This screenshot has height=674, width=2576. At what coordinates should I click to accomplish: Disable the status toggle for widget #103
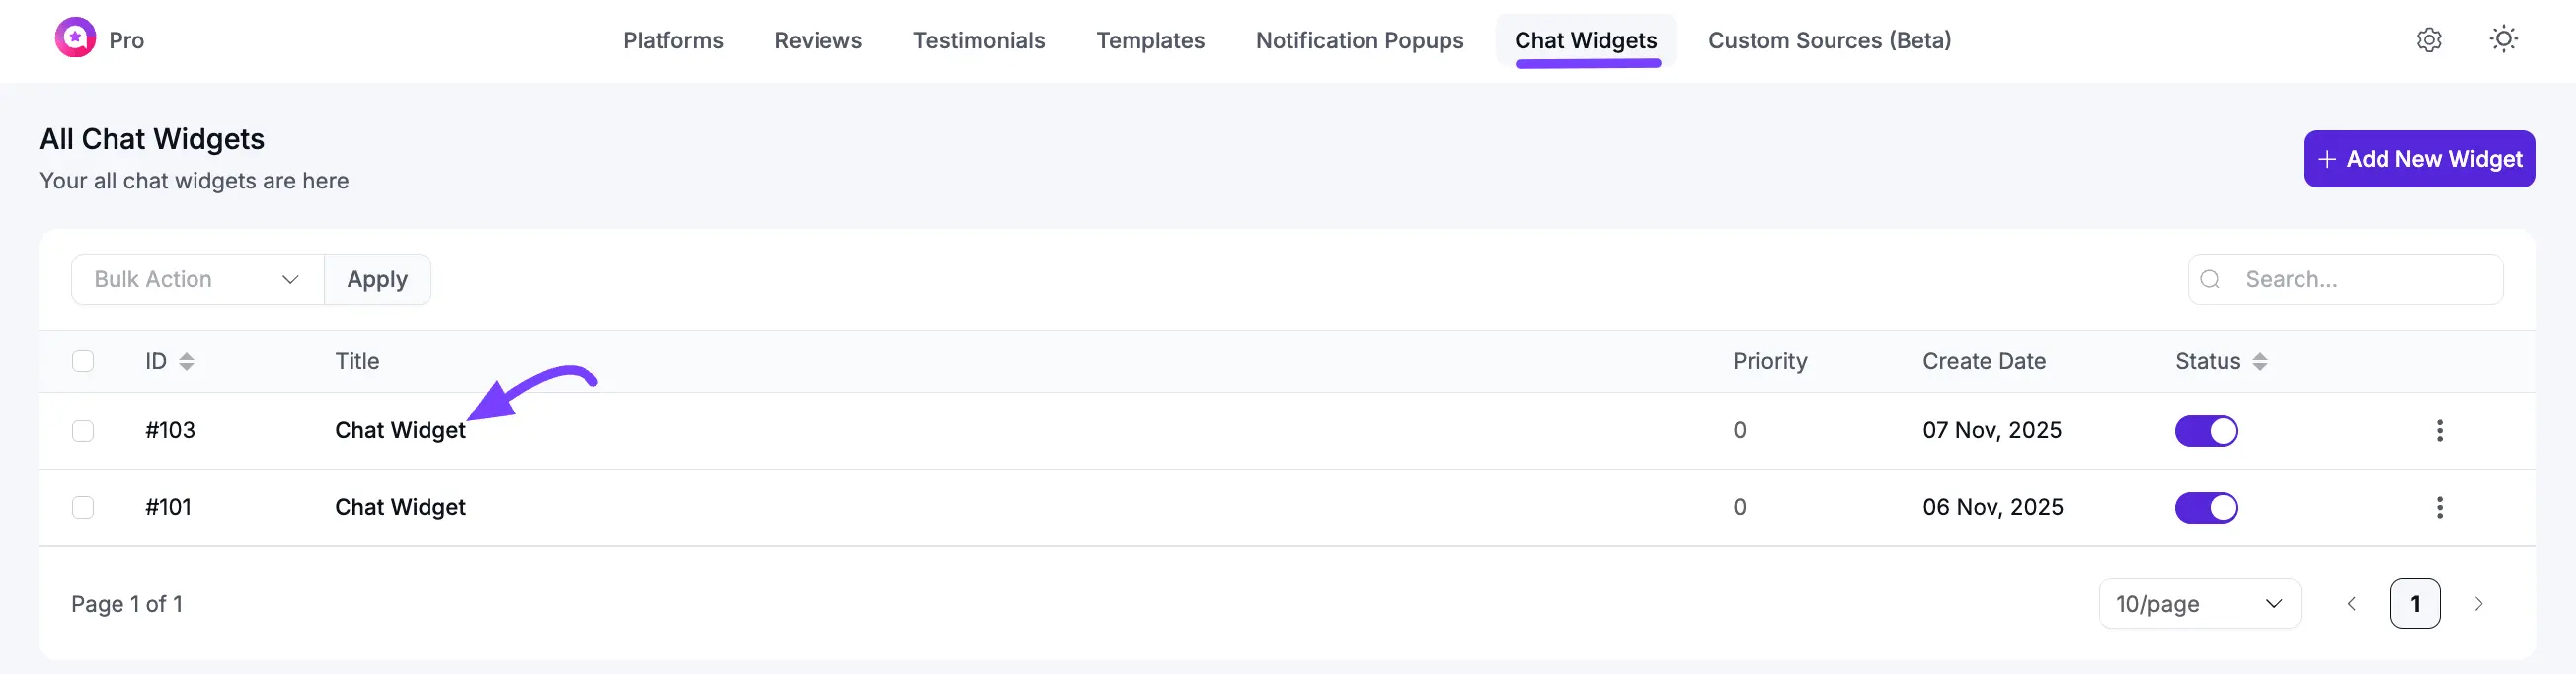click(2206, 431)
